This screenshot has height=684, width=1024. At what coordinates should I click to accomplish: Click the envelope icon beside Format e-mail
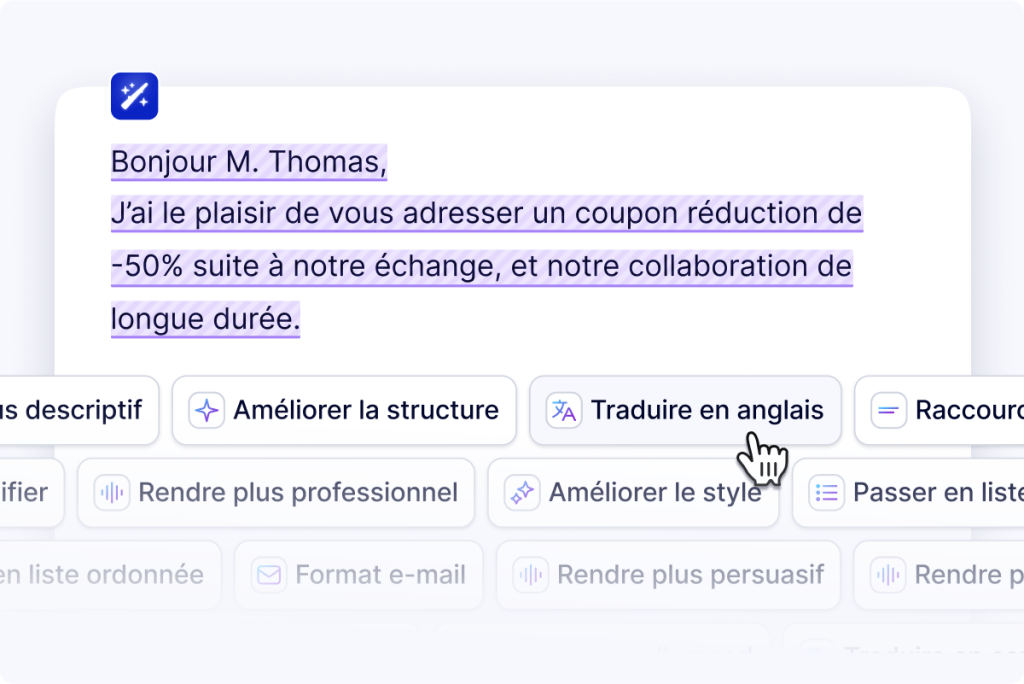click(x=268, y=575)
